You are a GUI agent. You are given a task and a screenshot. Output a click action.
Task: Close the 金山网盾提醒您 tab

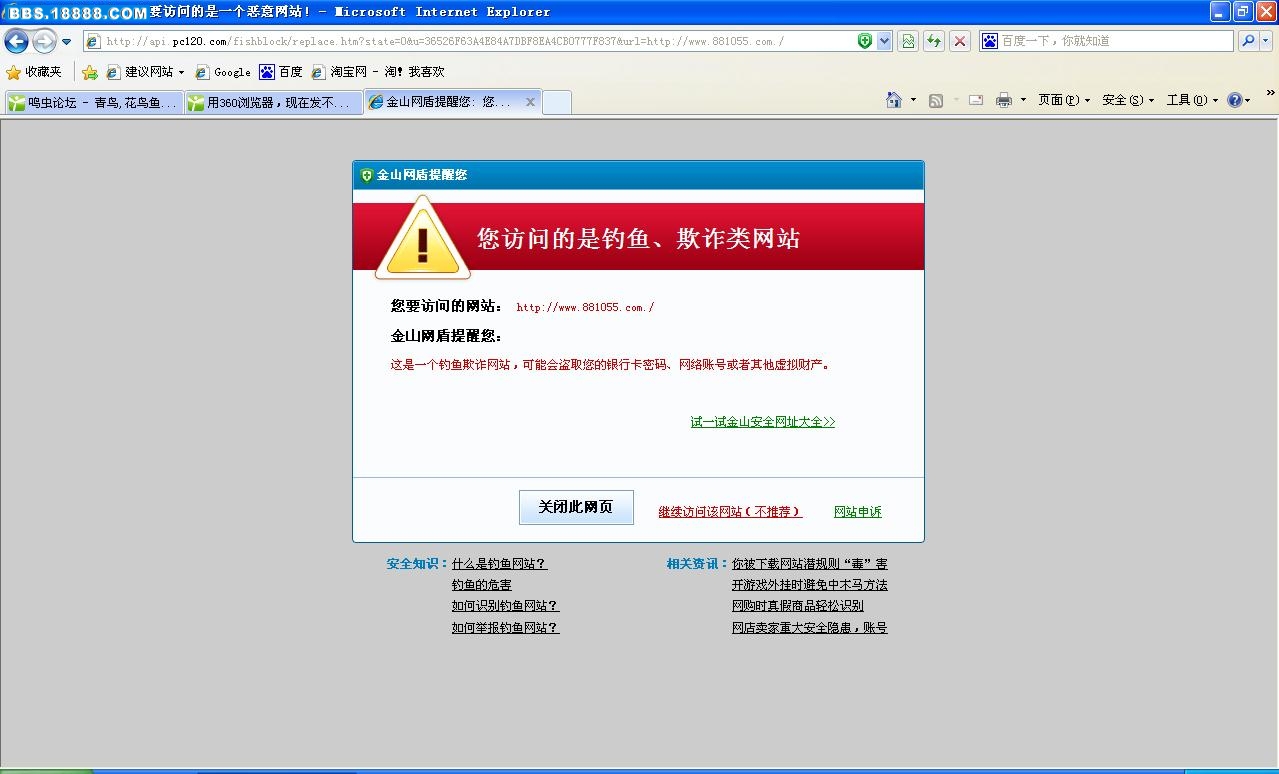tap(530, 102)
